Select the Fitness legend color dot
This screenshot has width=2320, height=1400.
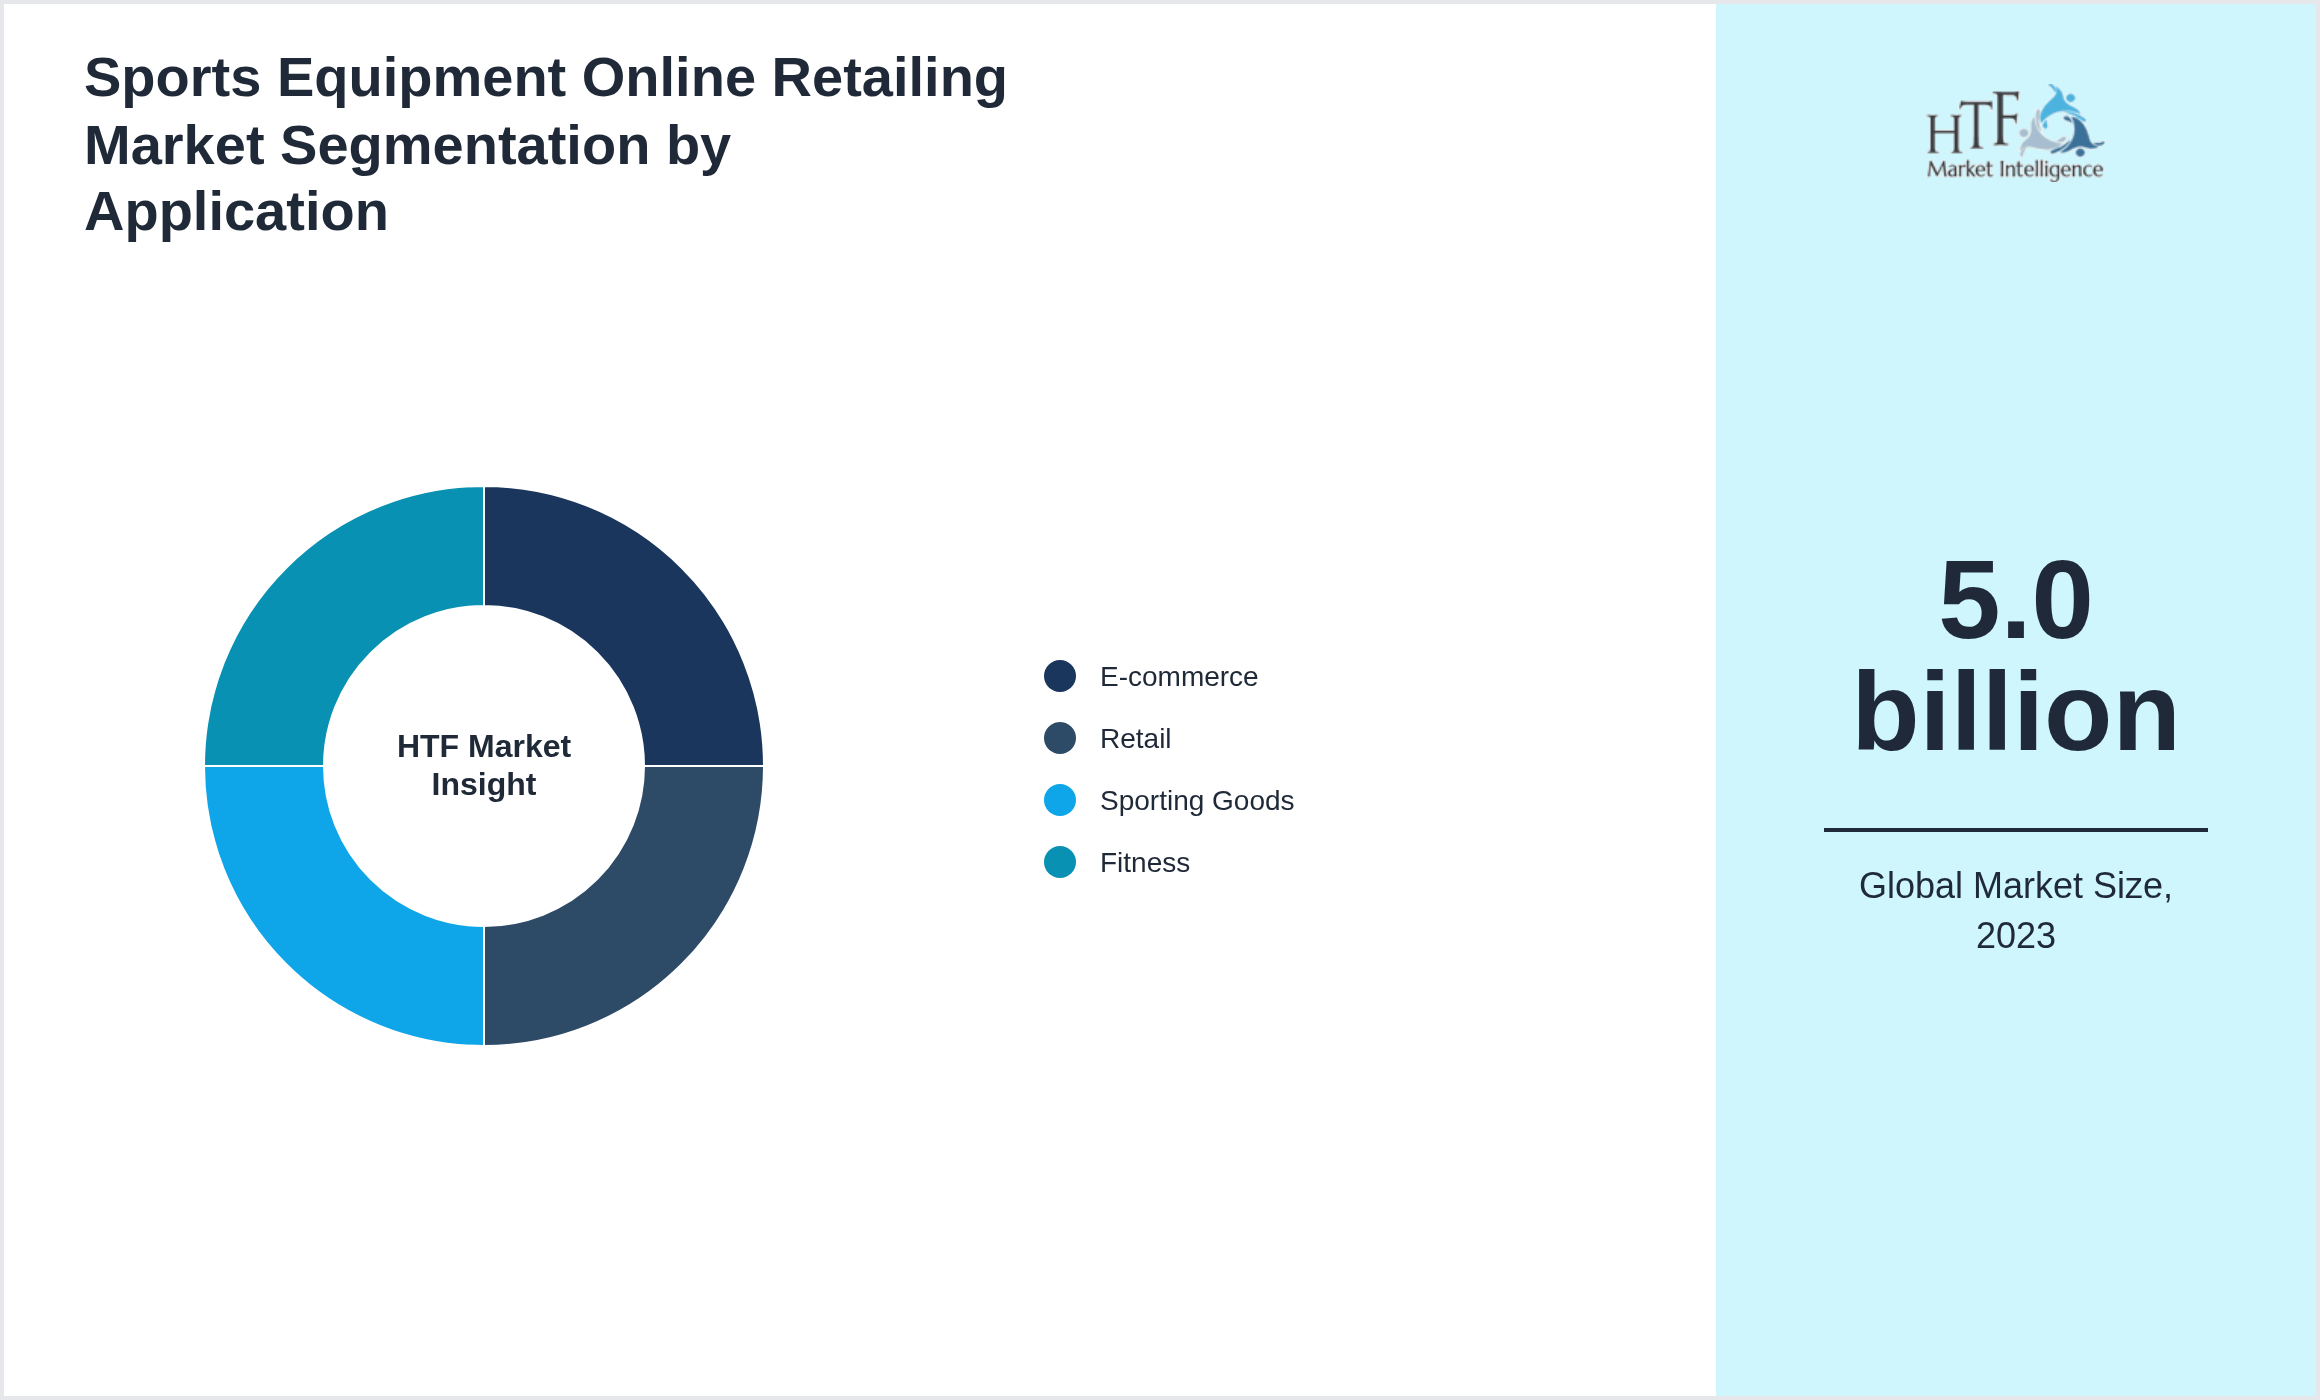(x=1059, y=862)
